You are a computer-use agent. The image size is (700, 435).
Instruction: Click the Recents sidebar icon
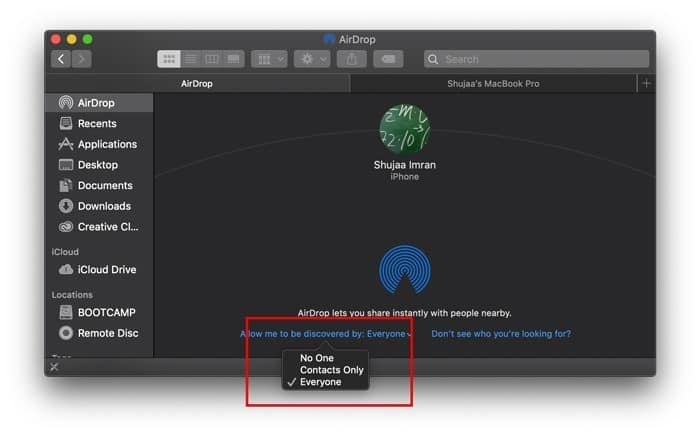point(66,123)
